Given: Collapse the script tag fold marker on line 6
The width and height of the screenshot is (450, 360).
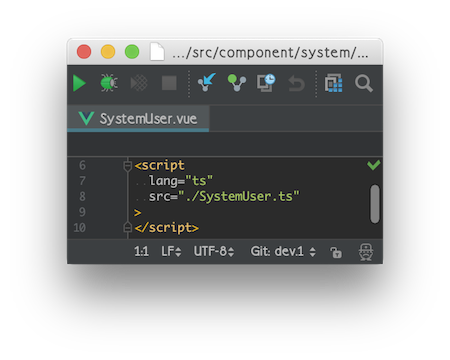Looking at the screenshot, I should [x=127, y=165].
